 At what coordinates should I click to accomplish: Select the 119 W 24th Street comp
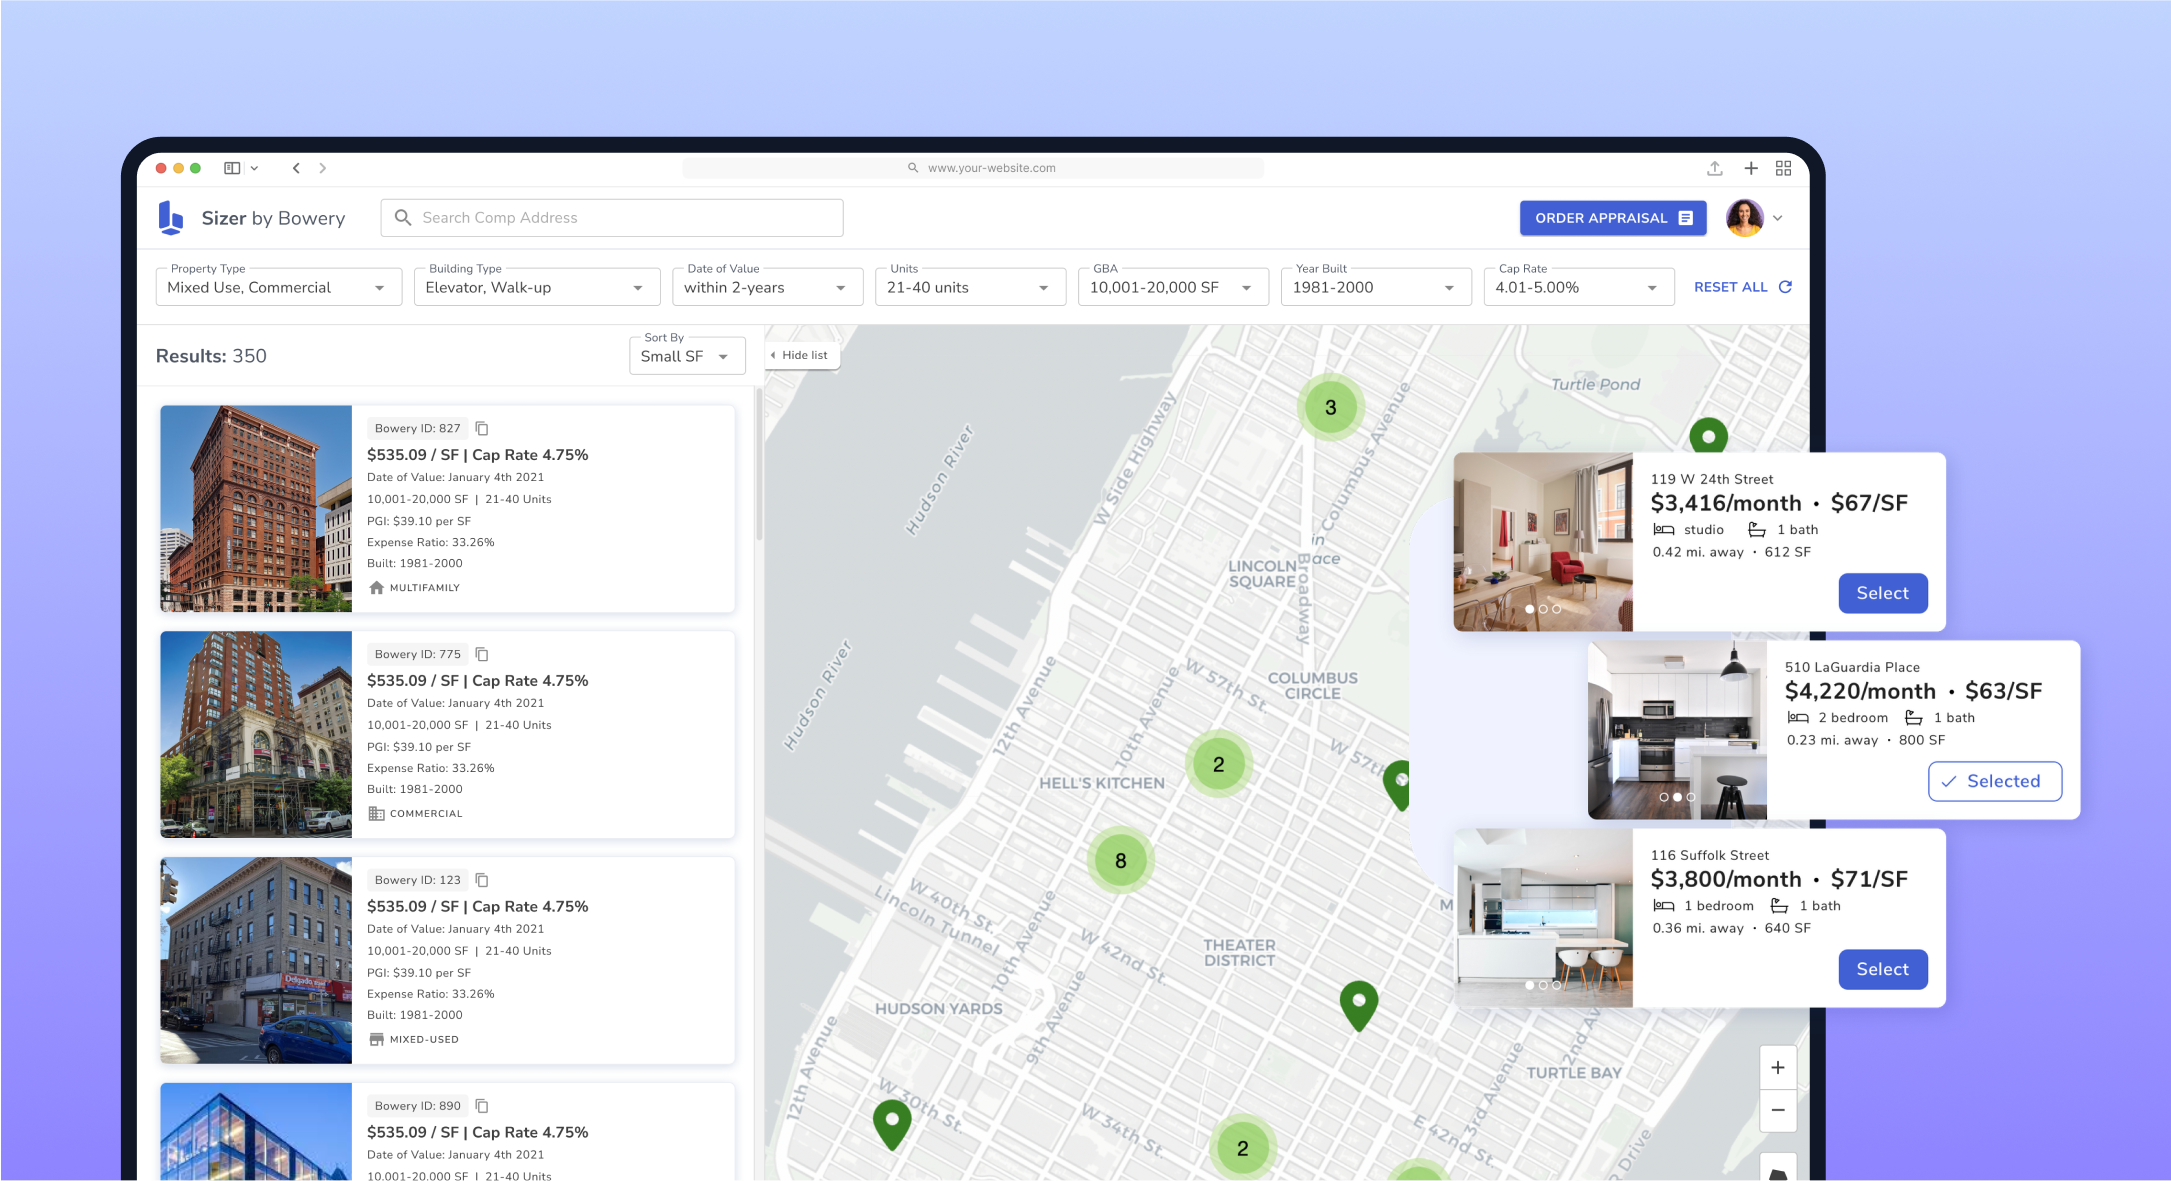pyautogui.click(x=1882, y=593)
